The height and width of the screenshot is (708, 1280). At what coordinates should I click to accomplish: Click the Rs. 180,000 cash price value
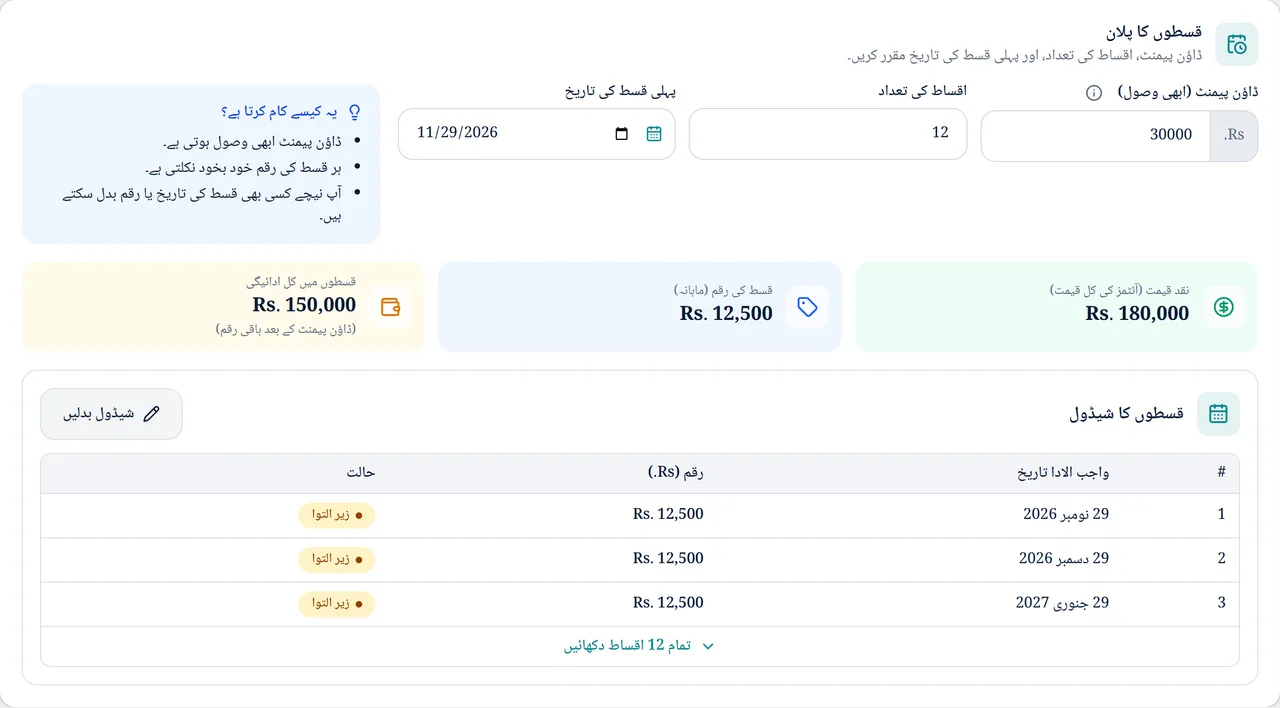(x=1137, y=314)
